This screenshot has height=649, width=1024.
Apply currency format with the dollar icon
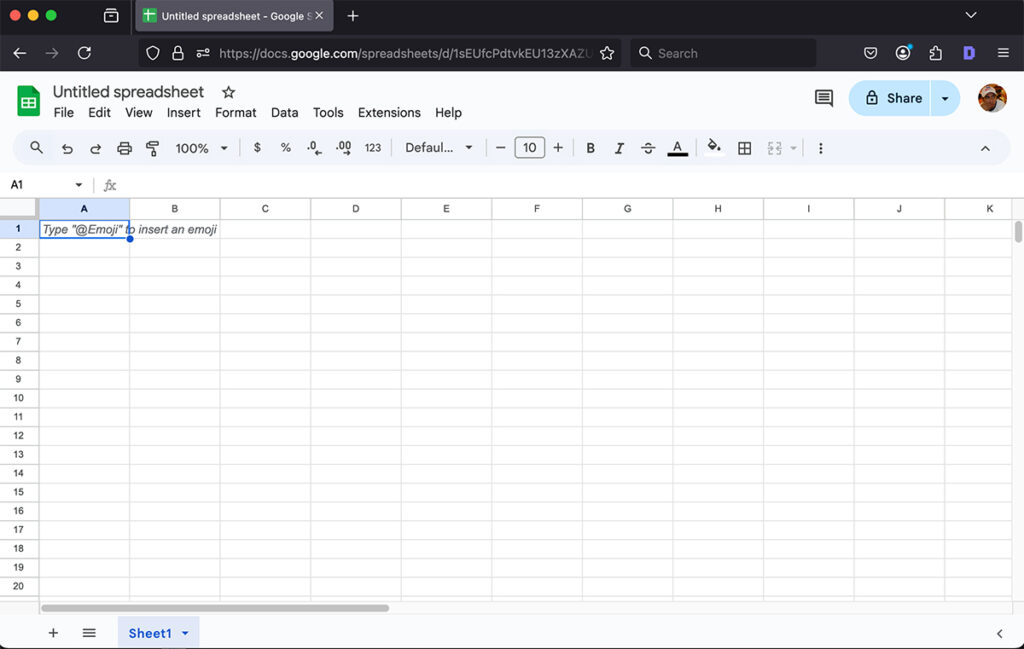(x=256, y=147)
